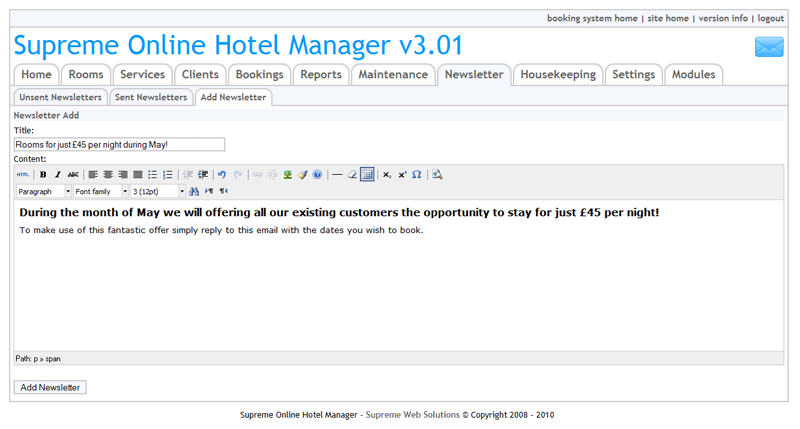Increase the indent
The image size is (800, 429).
(203, 174)
